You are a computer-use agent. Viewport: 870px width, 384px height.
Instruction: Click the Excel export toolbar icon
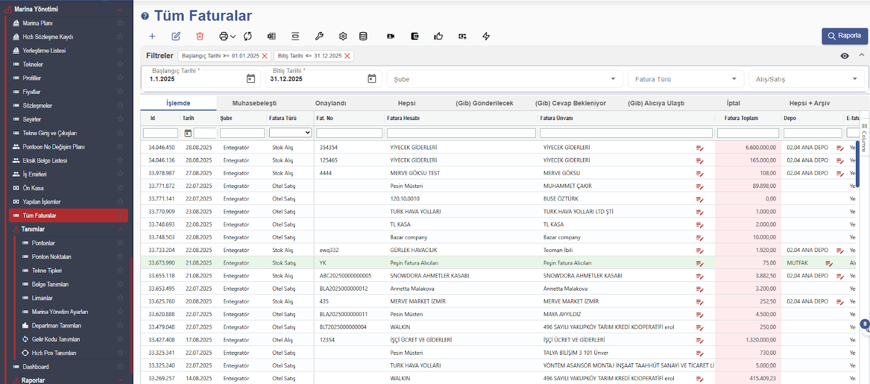(x=271, y=36)
